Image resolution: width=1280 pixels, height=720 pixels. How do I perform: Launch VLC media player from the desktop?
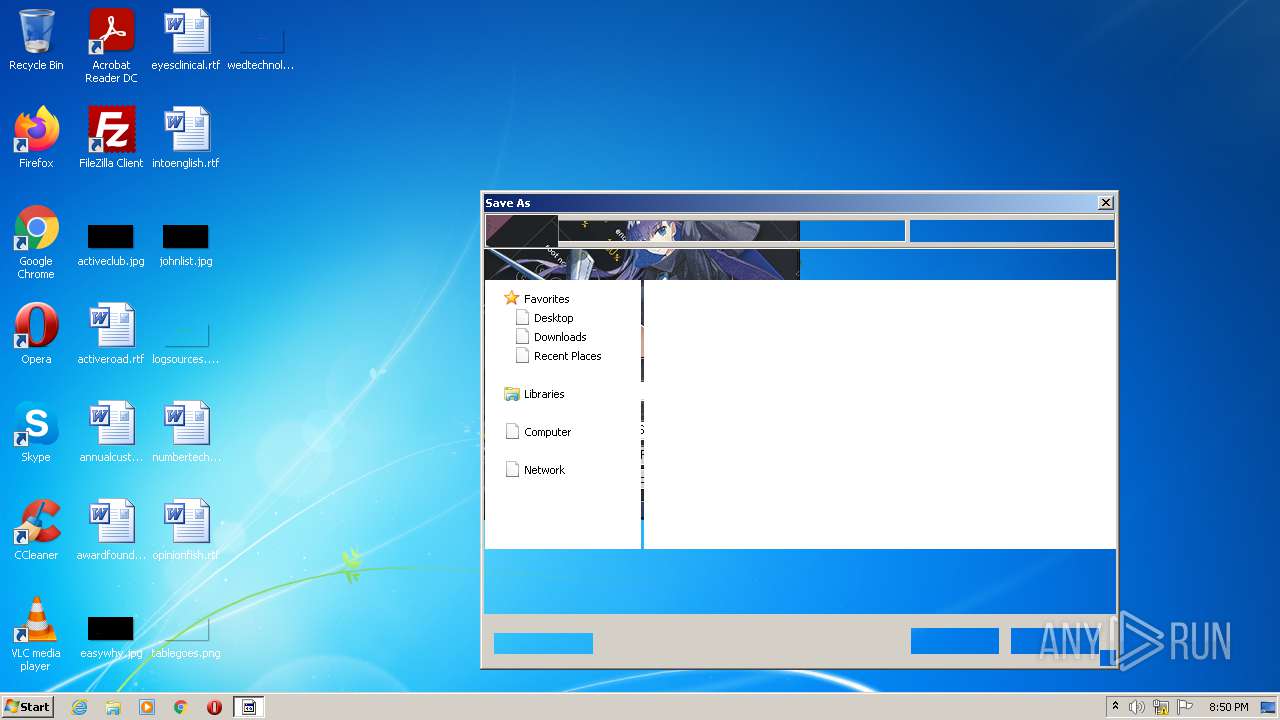[x=36, y=634]
